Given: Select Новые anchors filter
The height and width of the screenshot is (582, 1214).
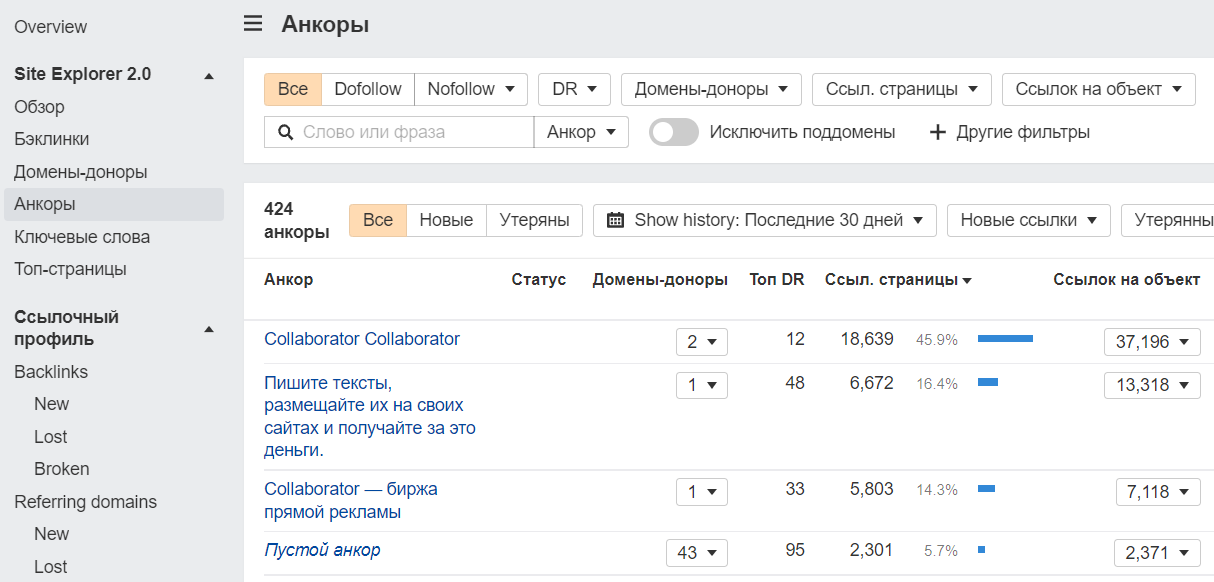Looking at the screenshot, I should [446, 220].
